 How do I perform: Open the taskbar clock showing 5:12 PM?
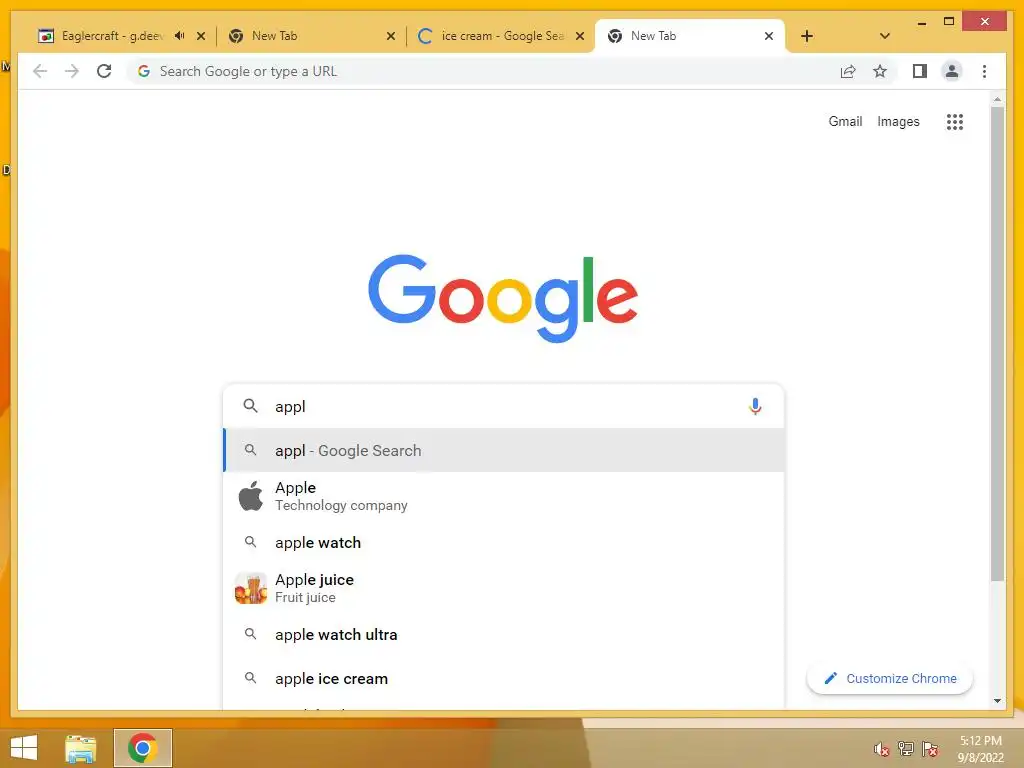coord(980,749)
